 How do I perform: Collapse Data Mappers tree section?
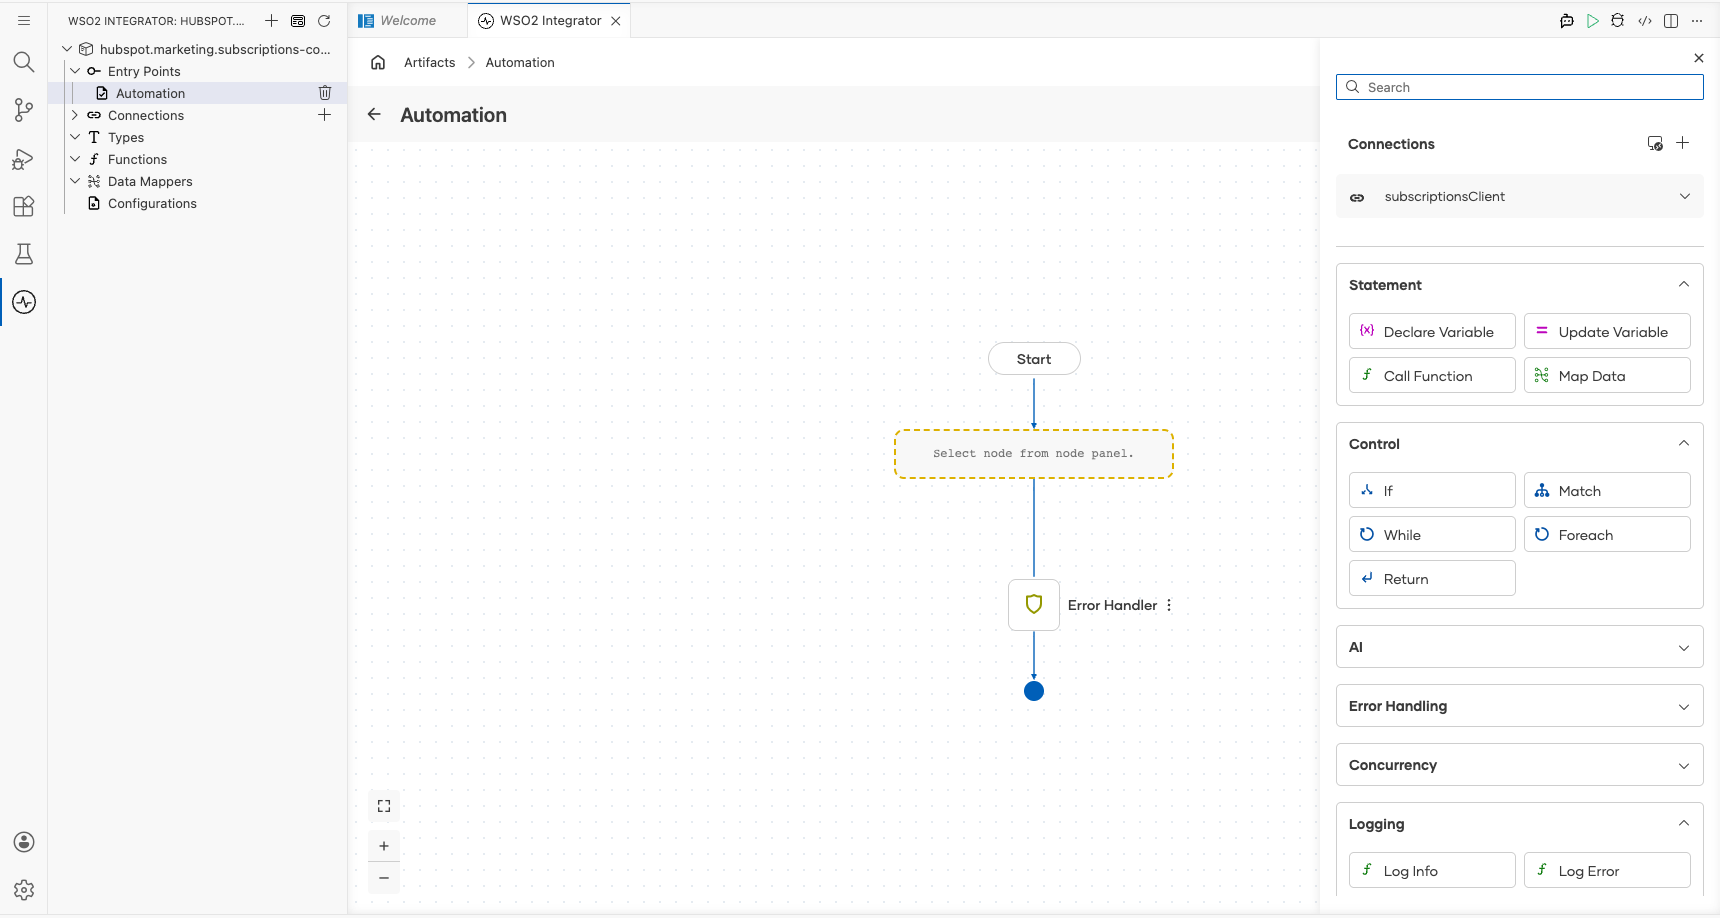click(75, 181)
